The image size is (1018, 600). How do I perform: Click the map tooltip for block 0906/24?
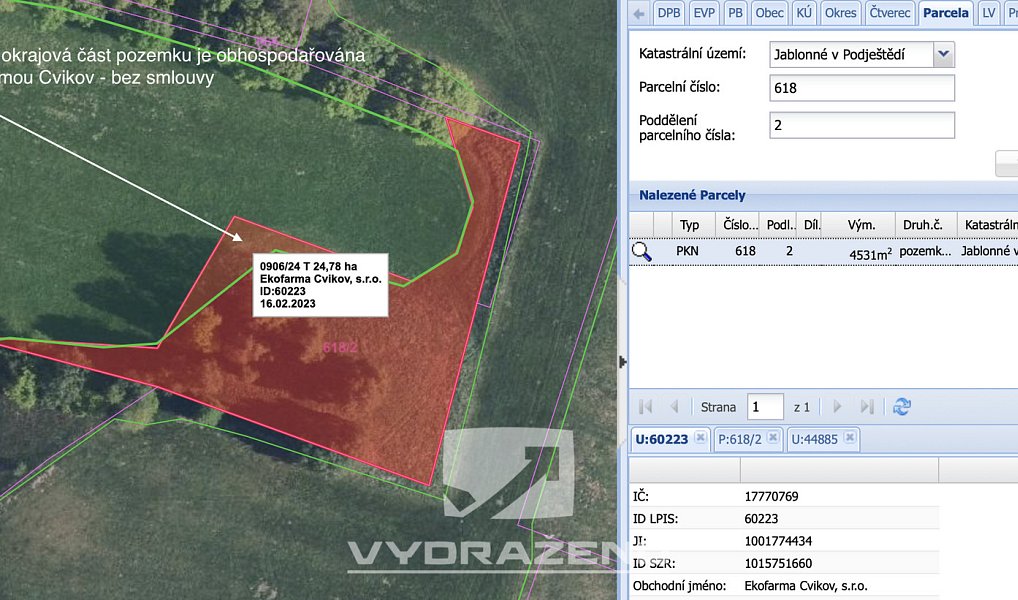[321, 285]
